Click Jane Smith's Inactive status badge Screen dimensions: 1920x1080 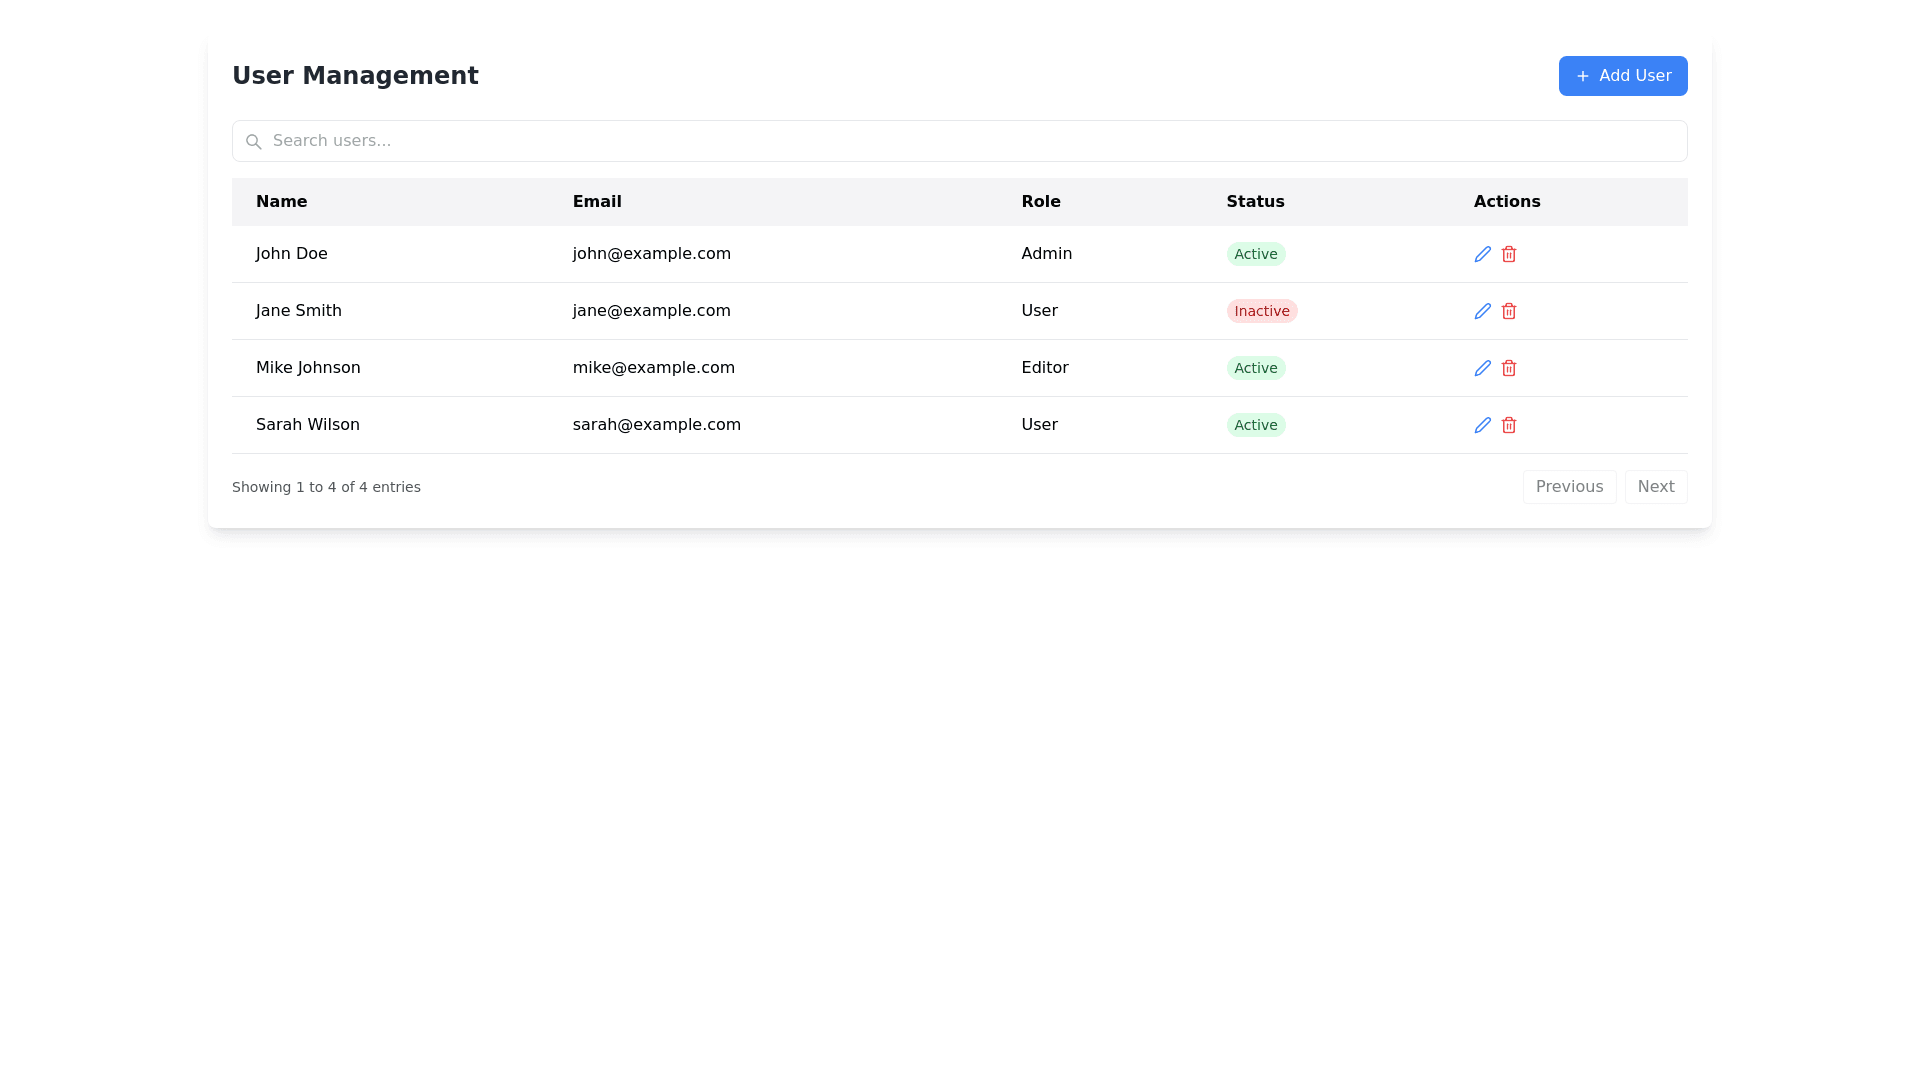click(1261, 311)
